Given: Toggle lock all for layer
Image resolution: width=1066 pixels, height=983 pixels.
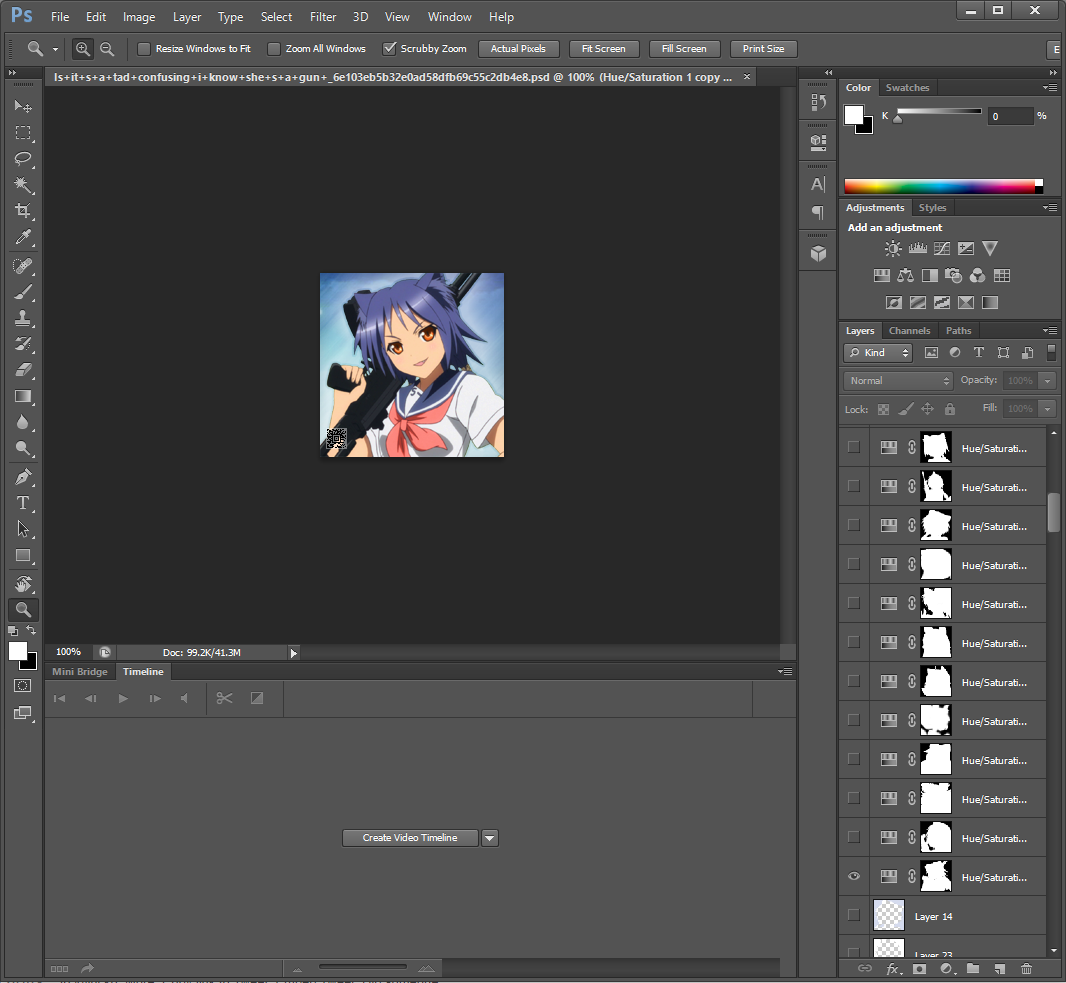Looking at the screenshot, I should point(950,409).
